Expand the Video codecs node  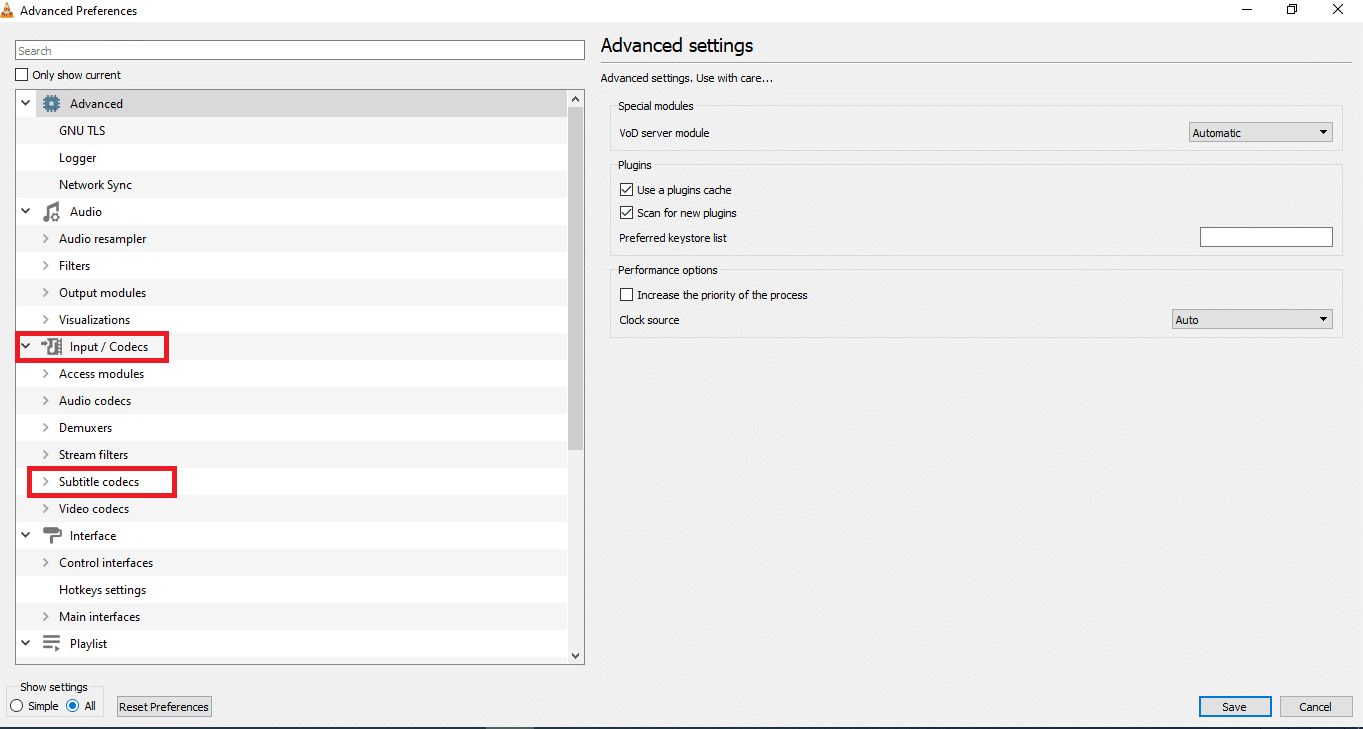[46, 509]
